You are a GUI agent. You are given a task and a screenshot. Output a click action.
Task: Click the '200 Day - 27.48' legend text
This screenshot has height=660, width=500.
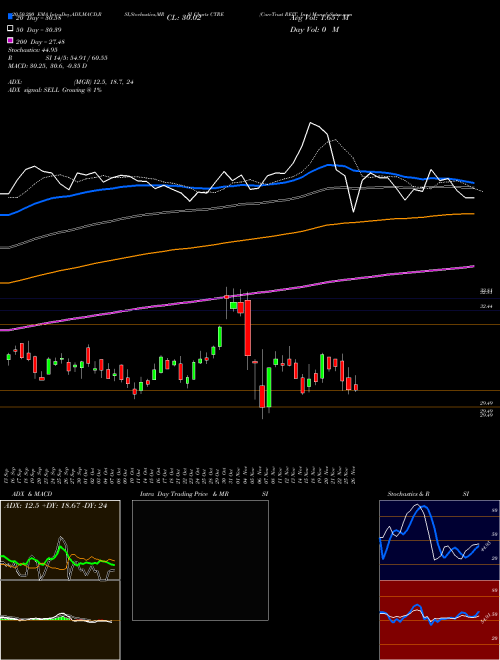[40, 42]
